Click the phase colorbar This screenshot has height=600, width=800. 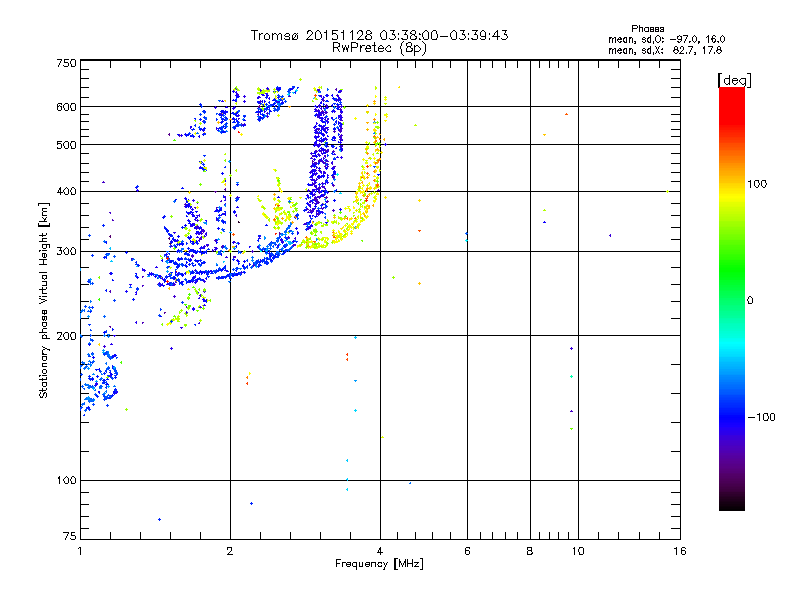point(732,298)
